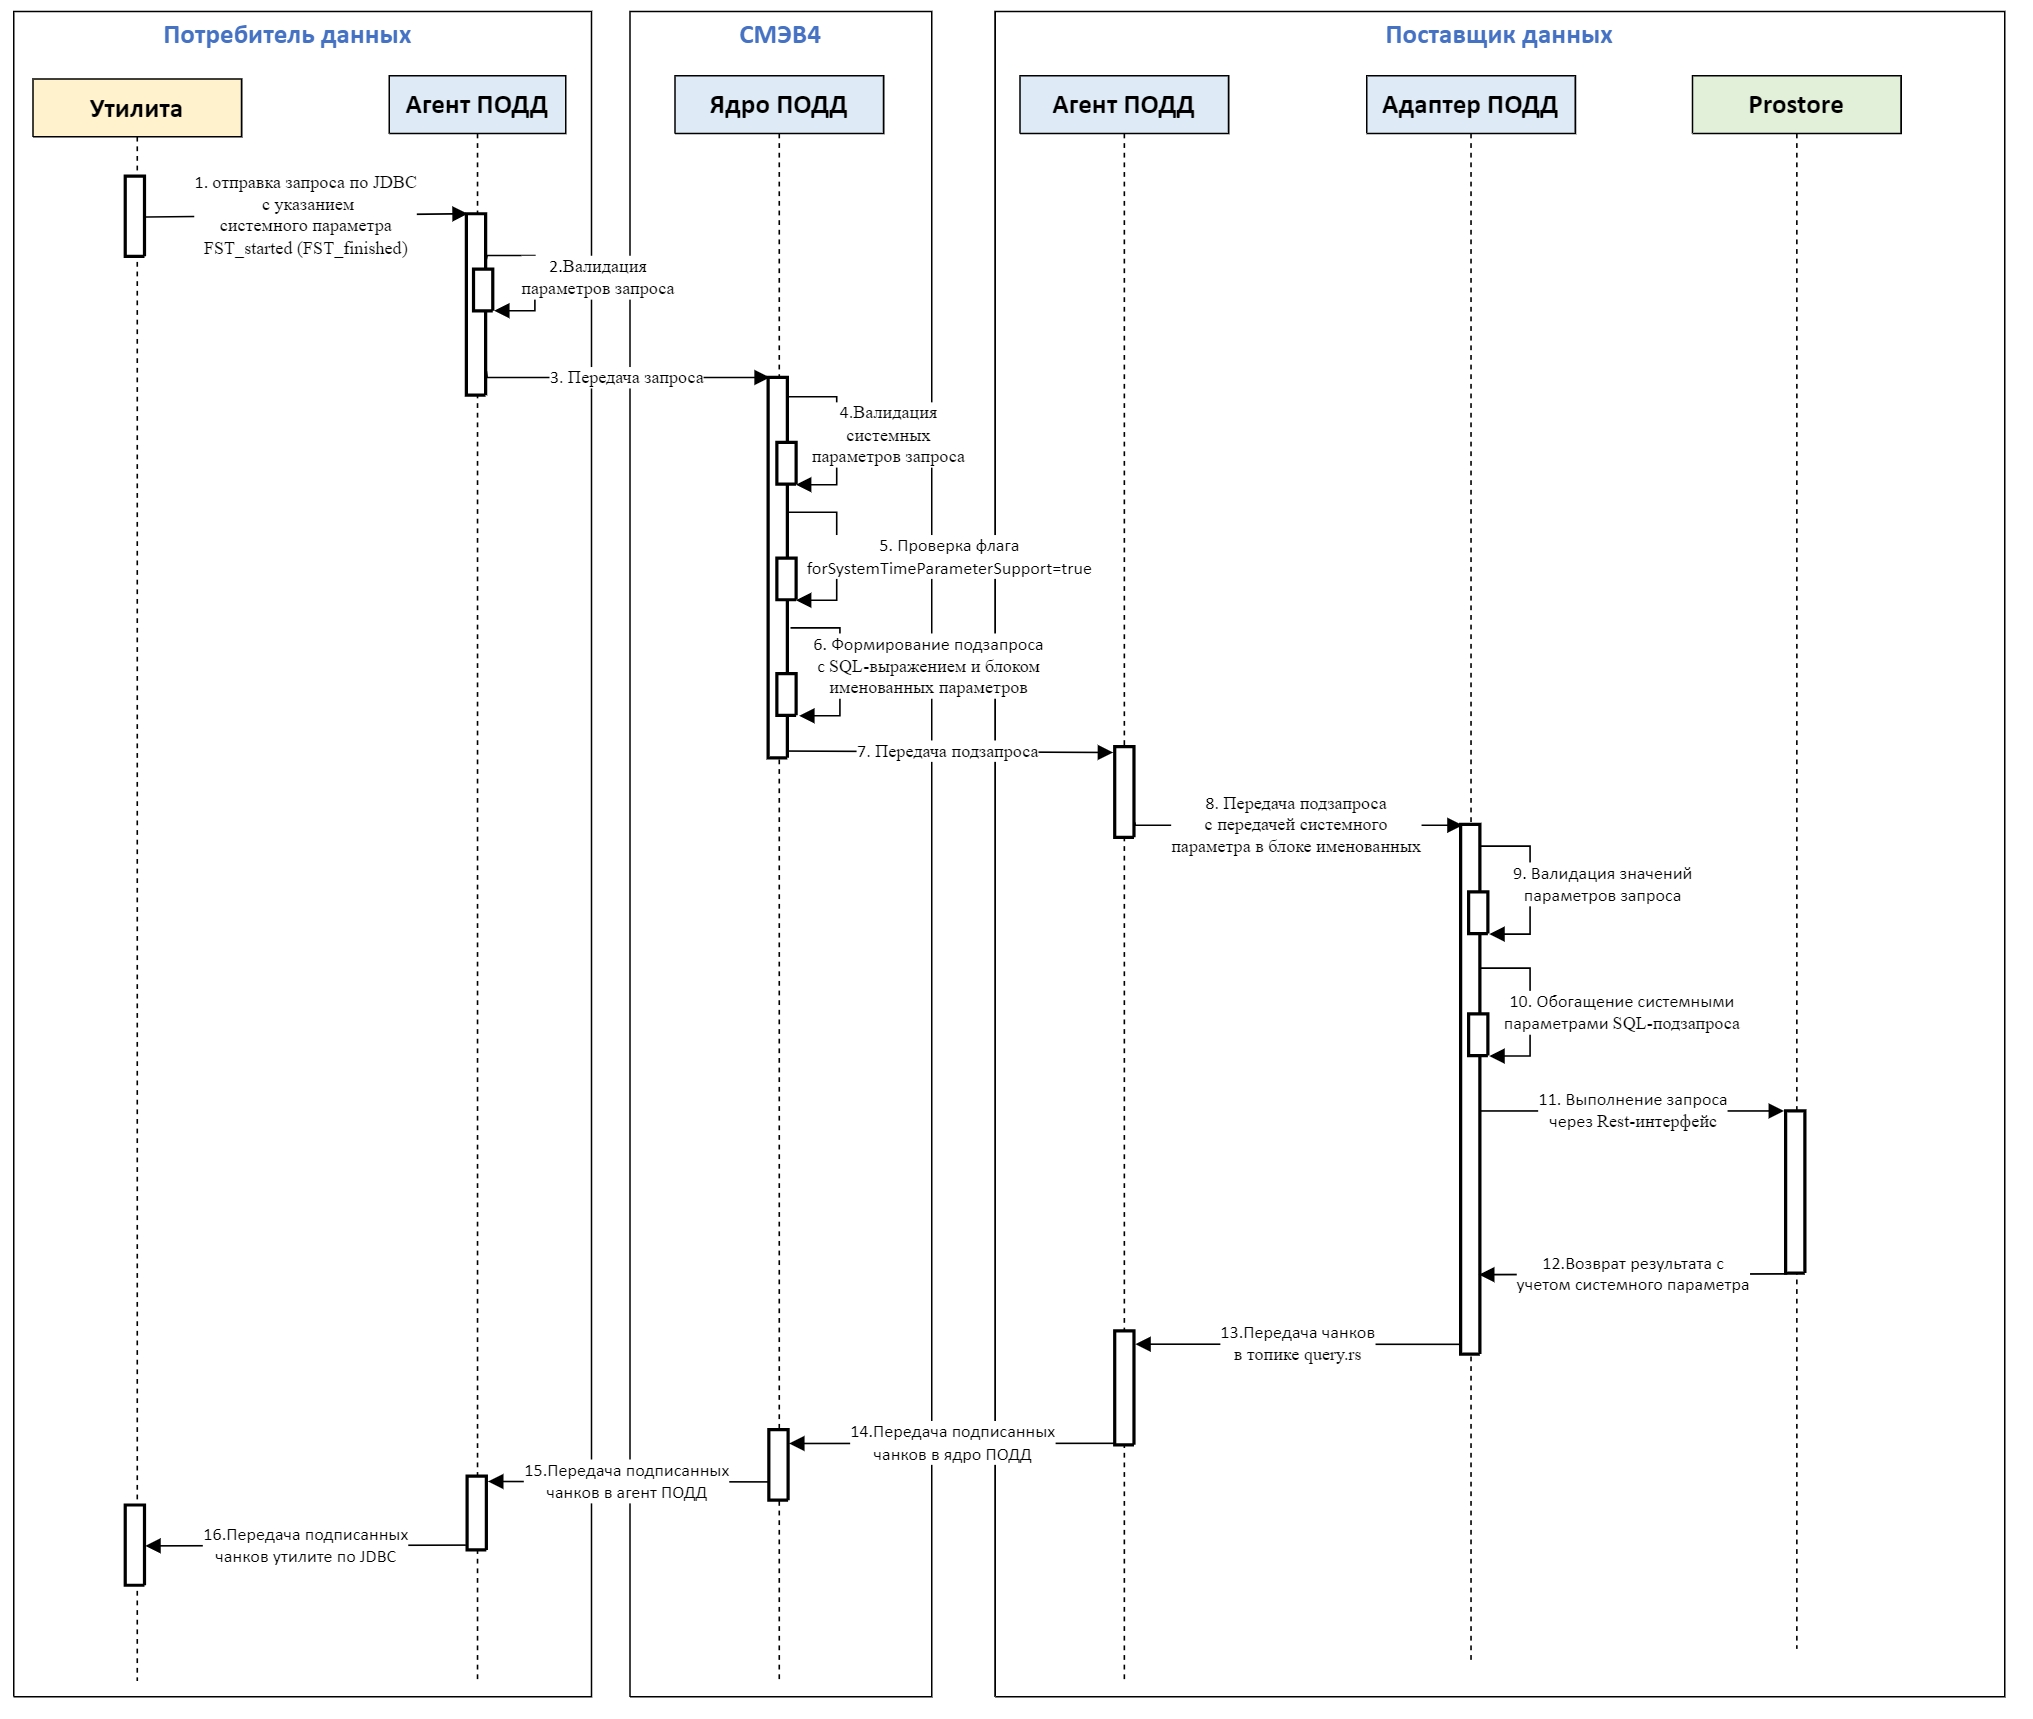Image resolution: width=2033 pixels, height=1719 pixels.
Task: Select the Prostore participant box
Action: (x=1795, y=105)
